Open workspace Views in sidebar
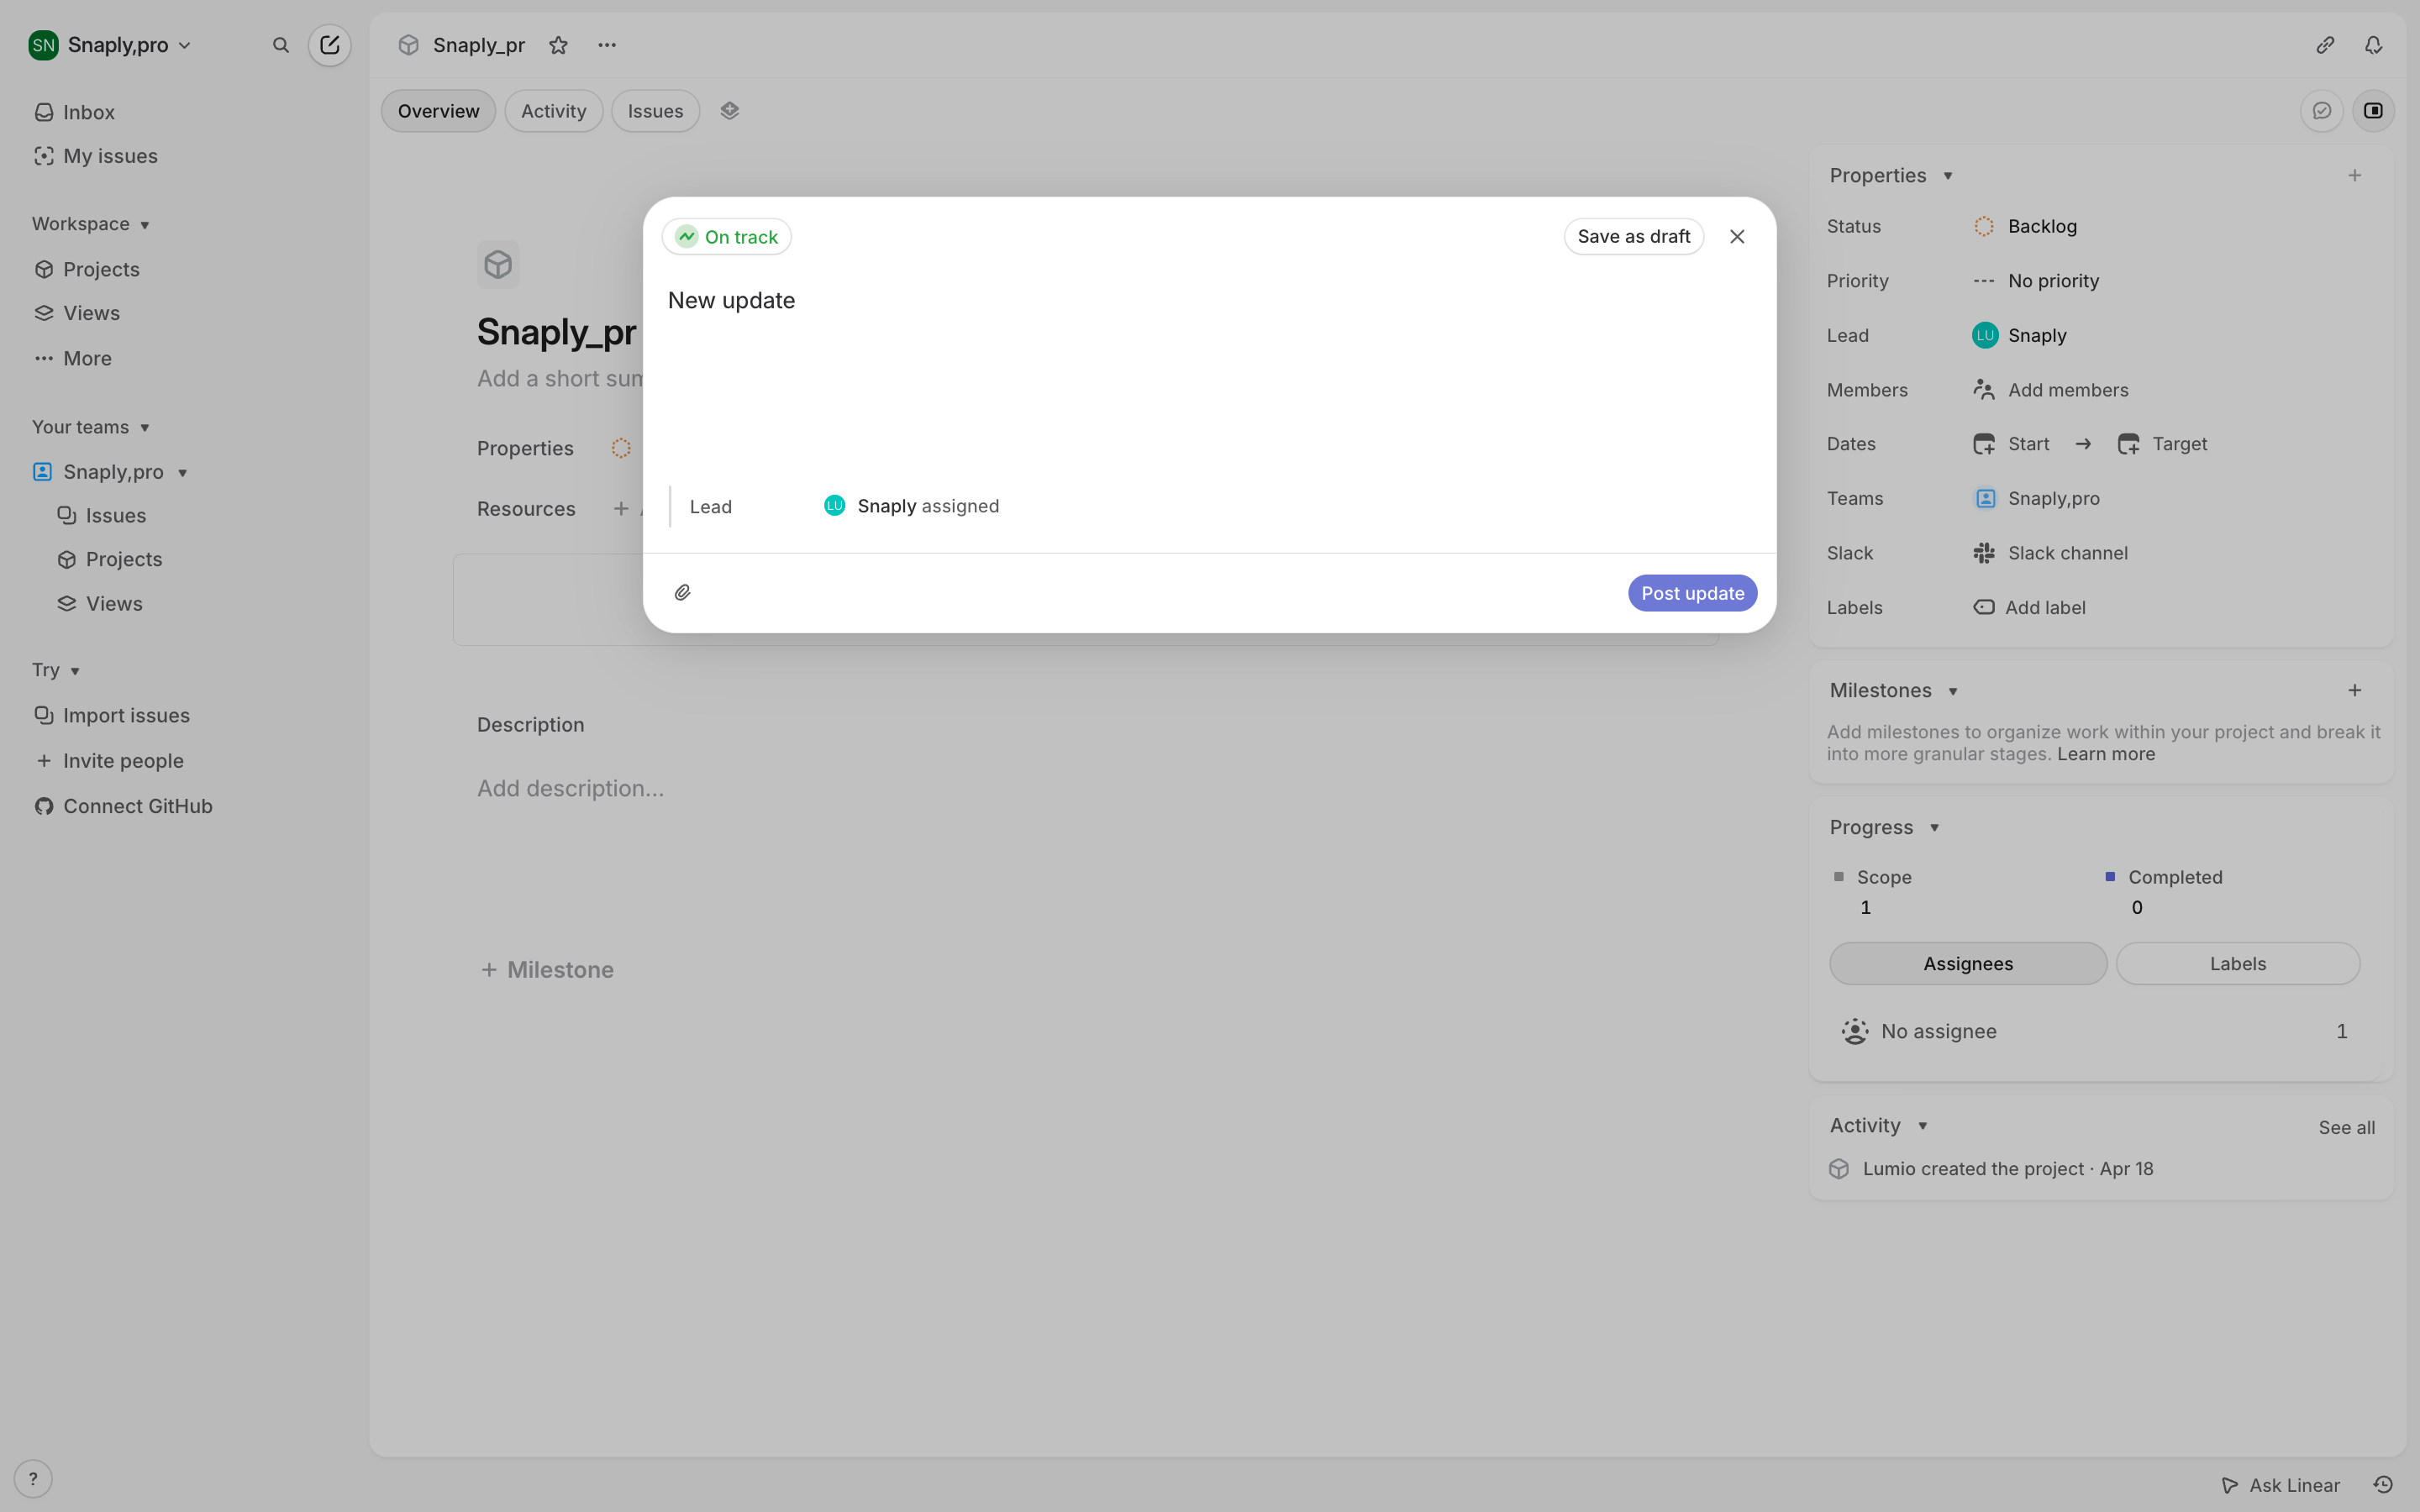Viewport: 2420px width, 1512px height. (x=77, y=314)
